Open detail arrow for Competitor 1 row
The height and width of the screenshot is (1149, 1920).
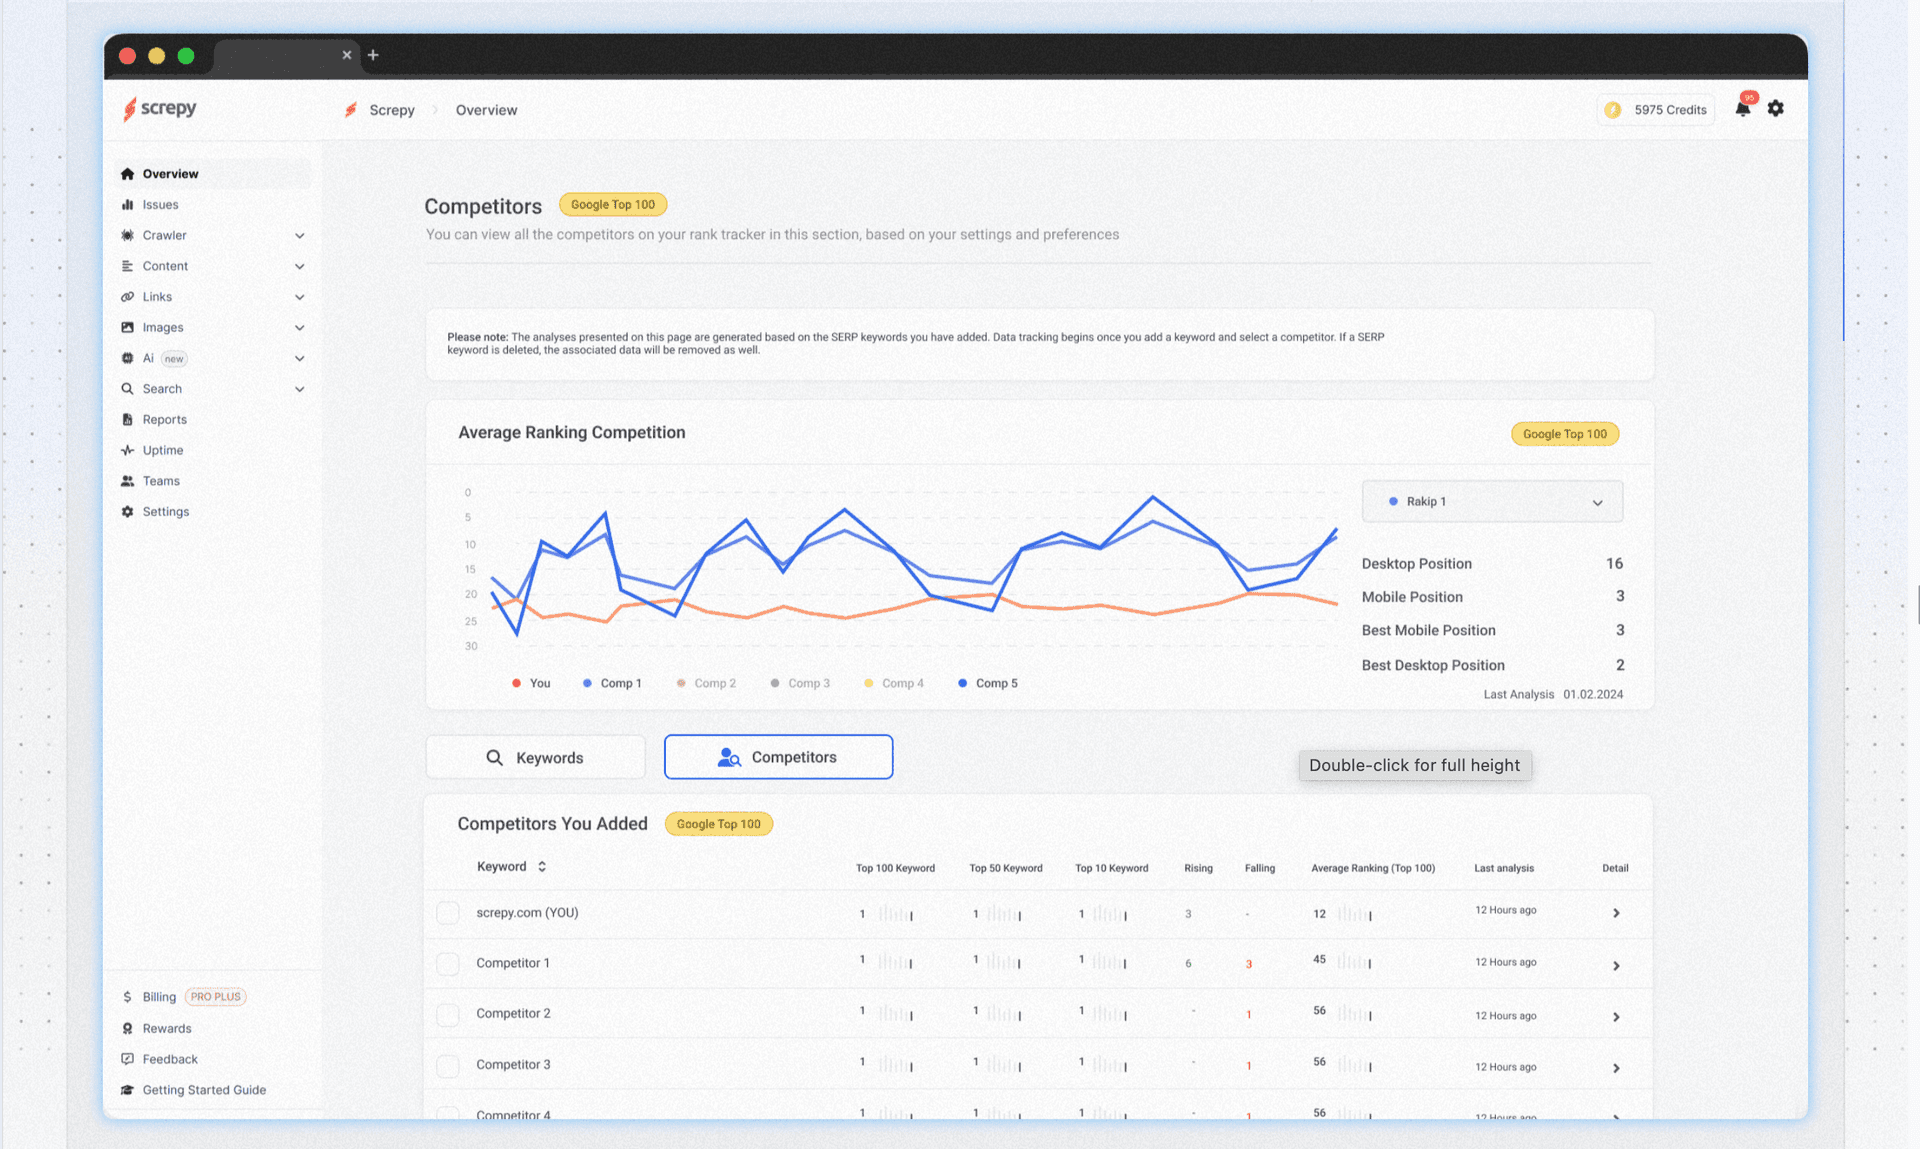(x=1616, y=966)
